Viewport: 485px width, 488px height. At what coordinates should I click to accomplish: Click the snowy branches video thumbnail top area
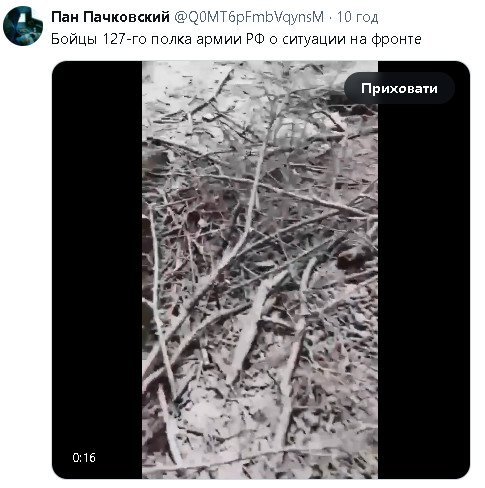coord(260,100)
